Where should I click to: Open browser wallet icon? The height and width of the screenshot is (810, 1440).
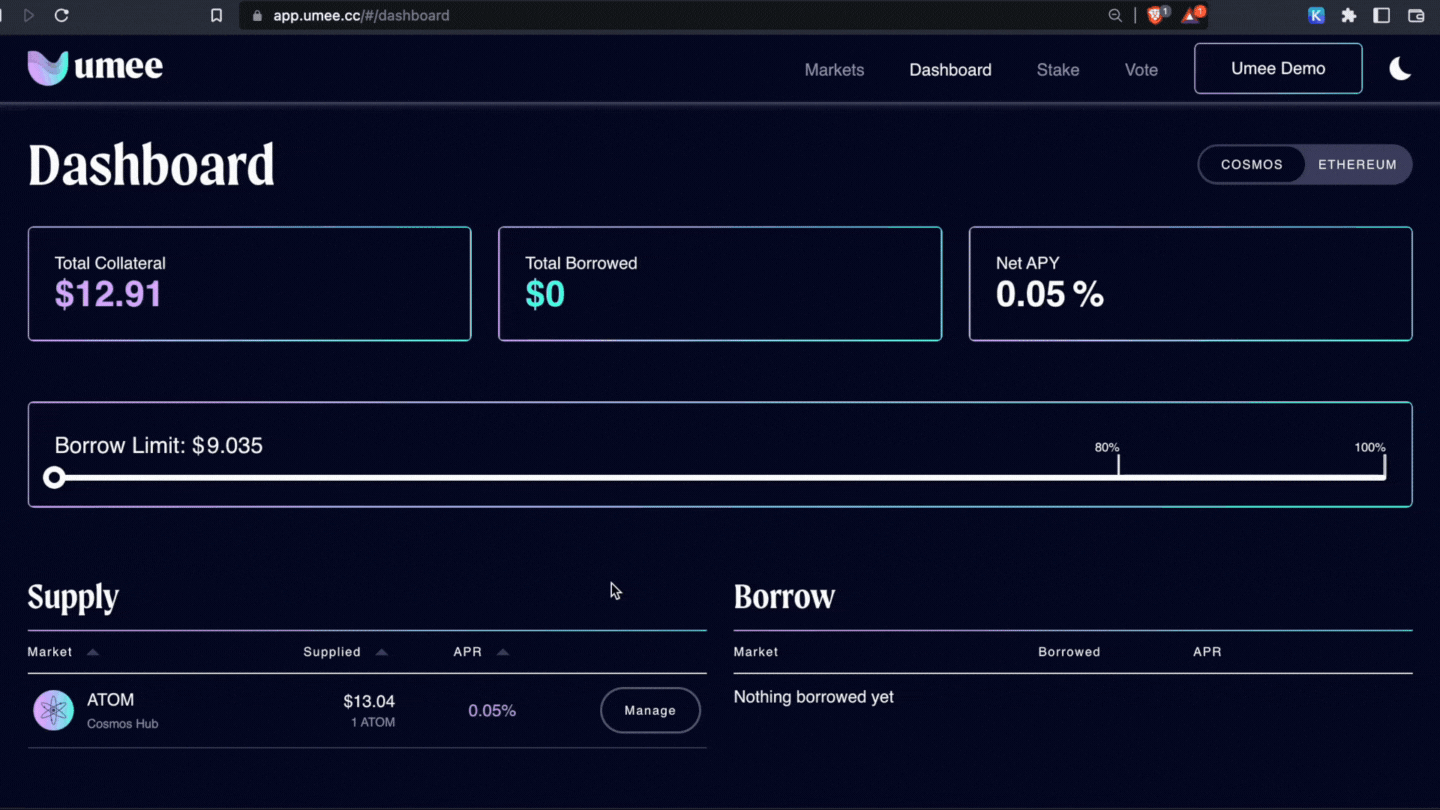pyautogui.click(x=1416, y=16)
